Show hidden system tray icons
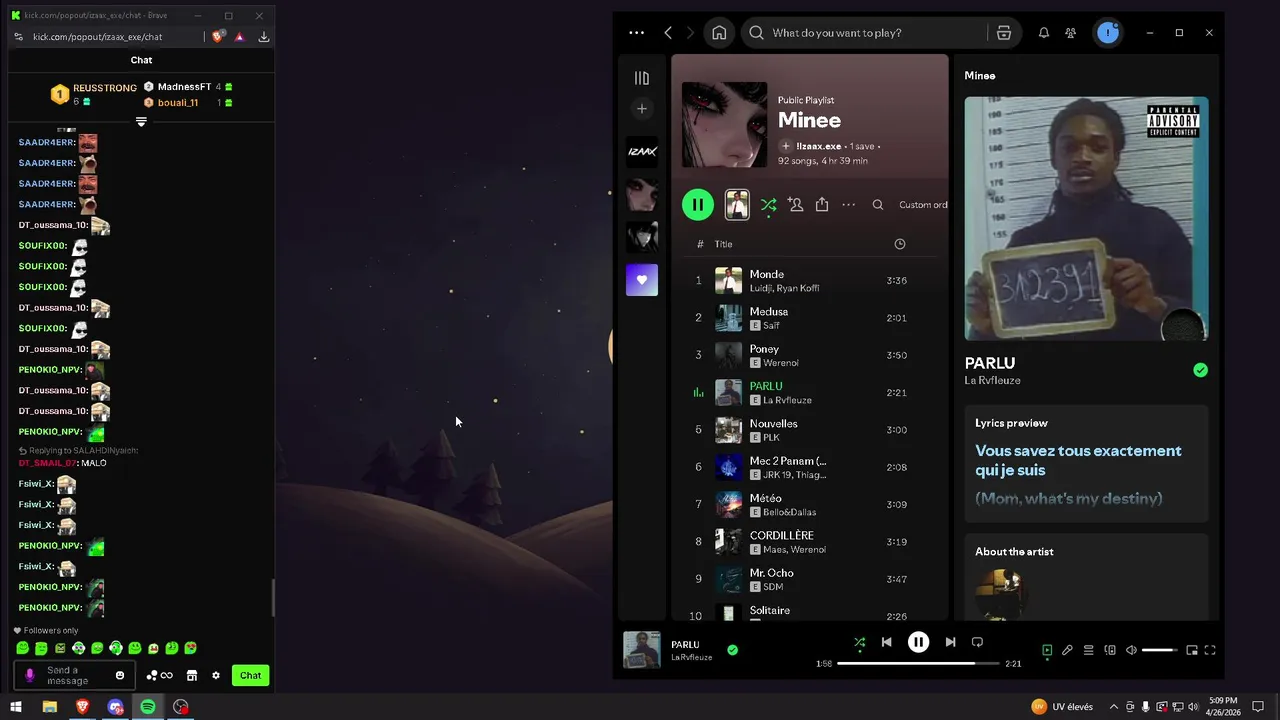 pos(1114,707)
